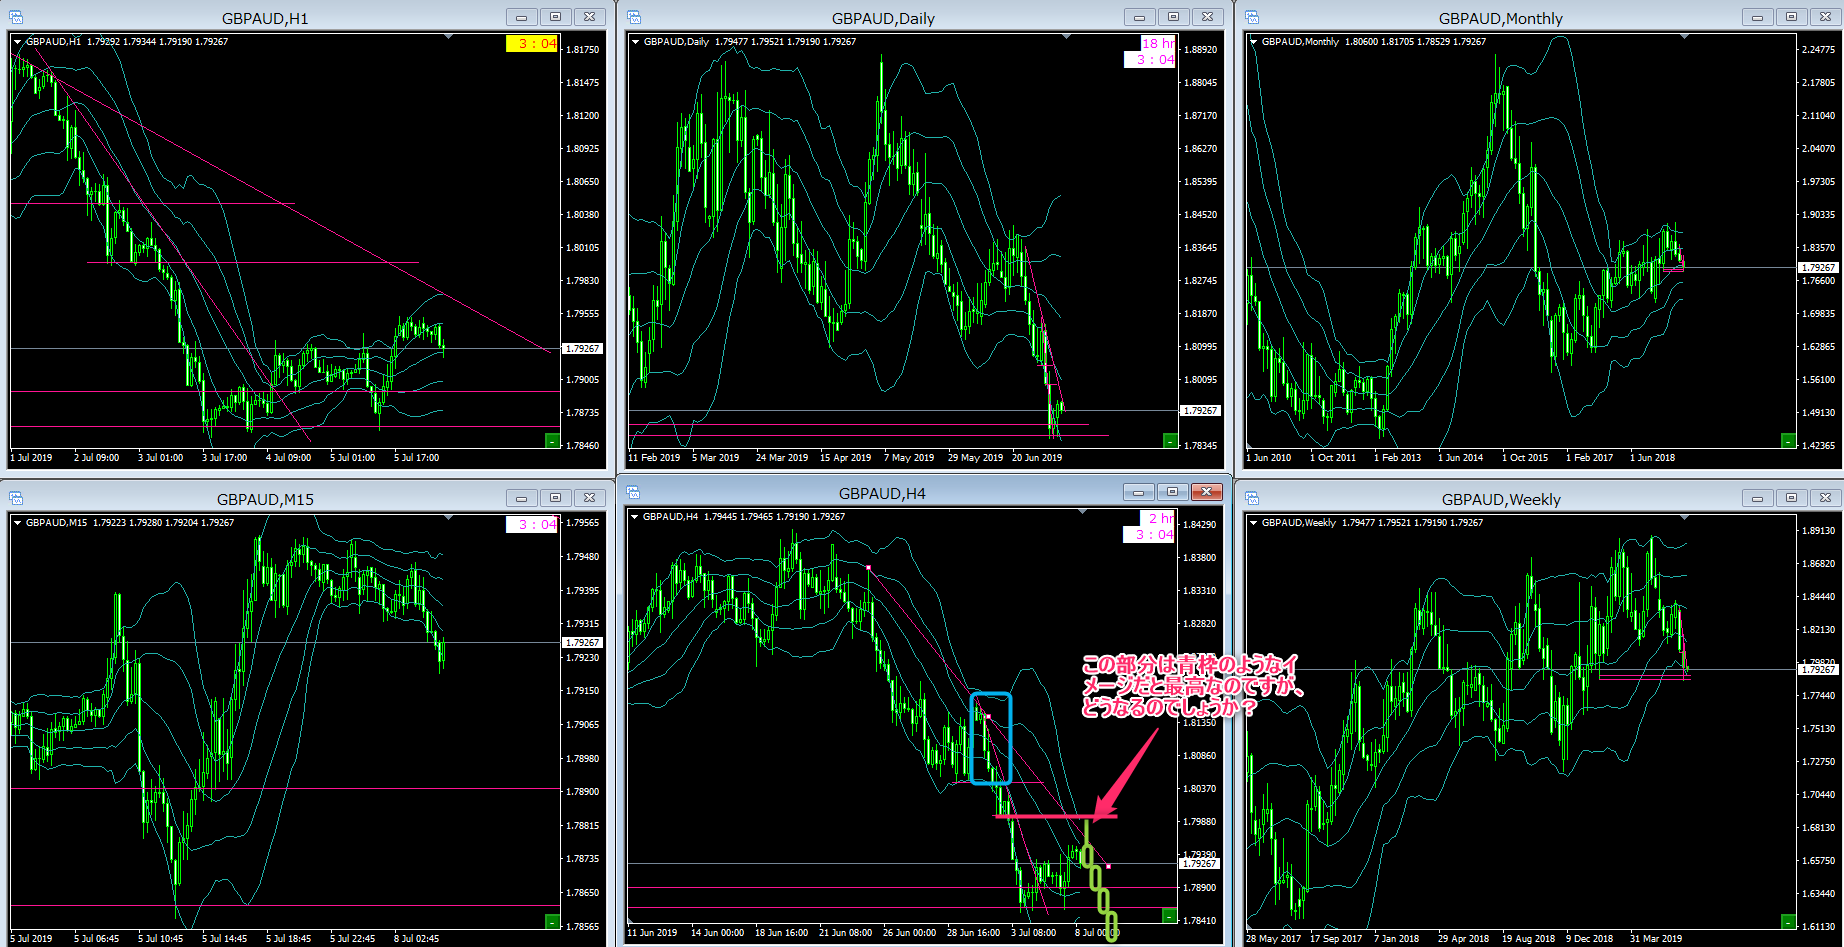The height and width of the screenshot is (947, 1844).
Task: Open the triangle dropdown beside GBPAUD,Daily label
Action: coord(635,42)
